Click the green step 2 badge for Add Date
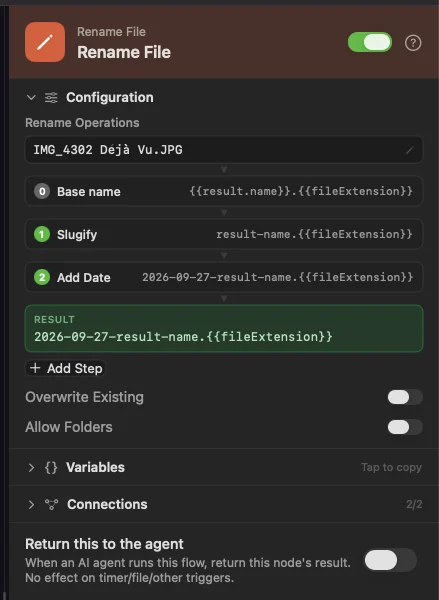Screen dimensions: 439x600 [x=42, y=277]
